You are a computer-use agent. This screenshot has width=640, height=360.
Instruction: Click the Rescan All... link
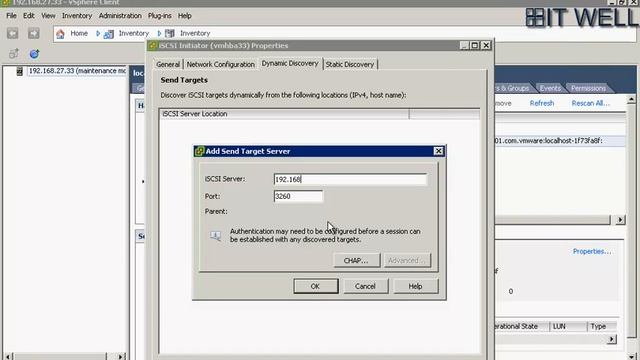coord(590,103)
